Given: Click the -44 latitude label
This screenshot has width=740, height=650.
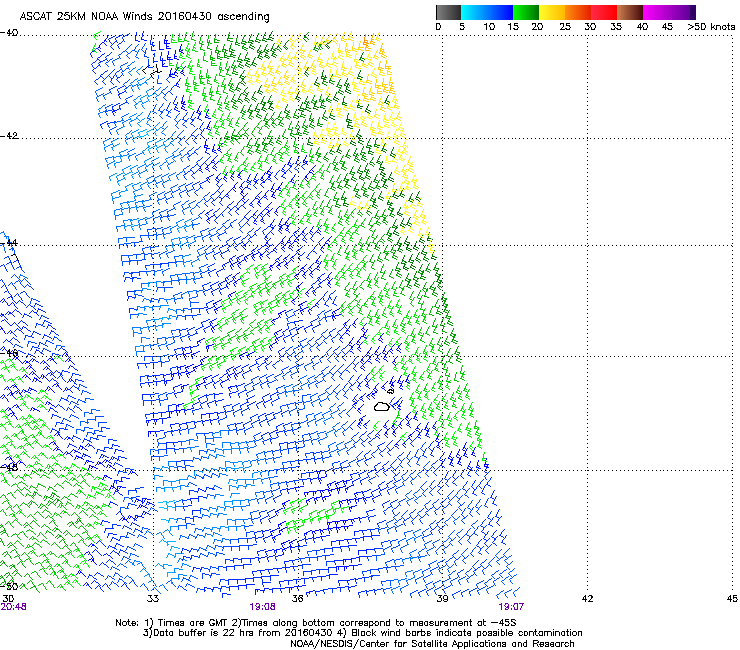Looking at the screenshot, I should click(9, 243).
